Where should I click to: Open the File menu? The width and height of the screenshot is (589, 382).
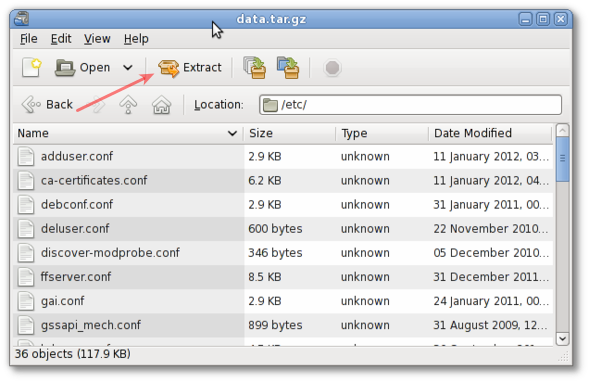click(29, 39)
